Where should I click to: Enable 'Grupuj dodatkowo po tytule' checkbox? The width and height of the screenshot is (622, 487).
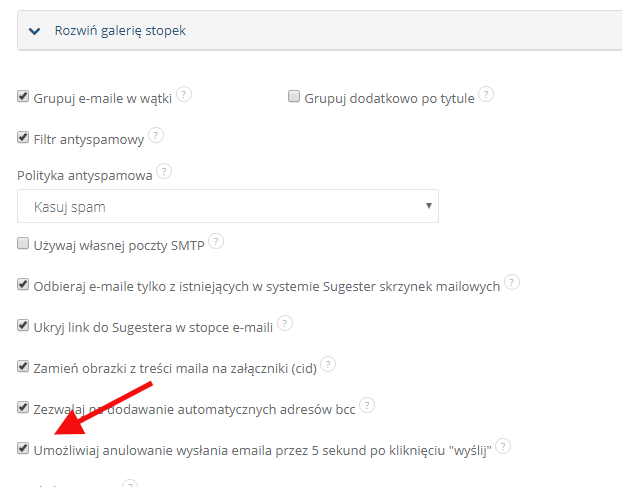pos(294,96)
